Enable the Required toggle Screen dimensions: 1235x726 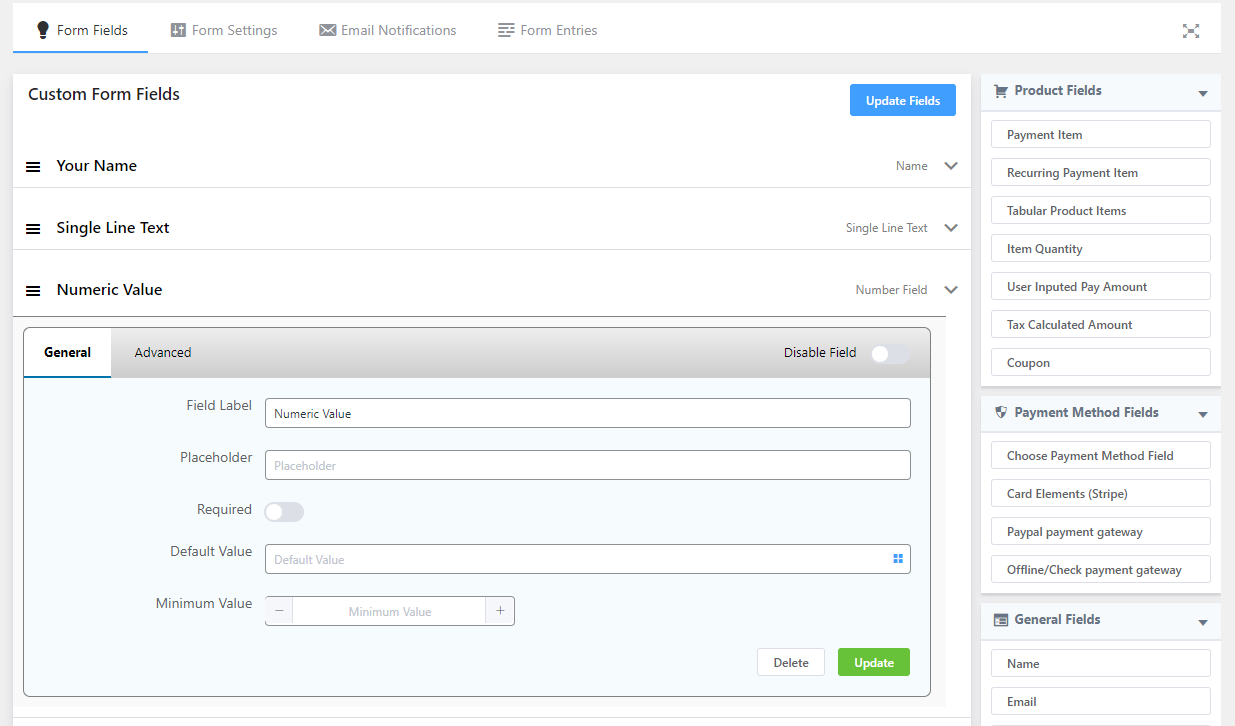(284, 511)
